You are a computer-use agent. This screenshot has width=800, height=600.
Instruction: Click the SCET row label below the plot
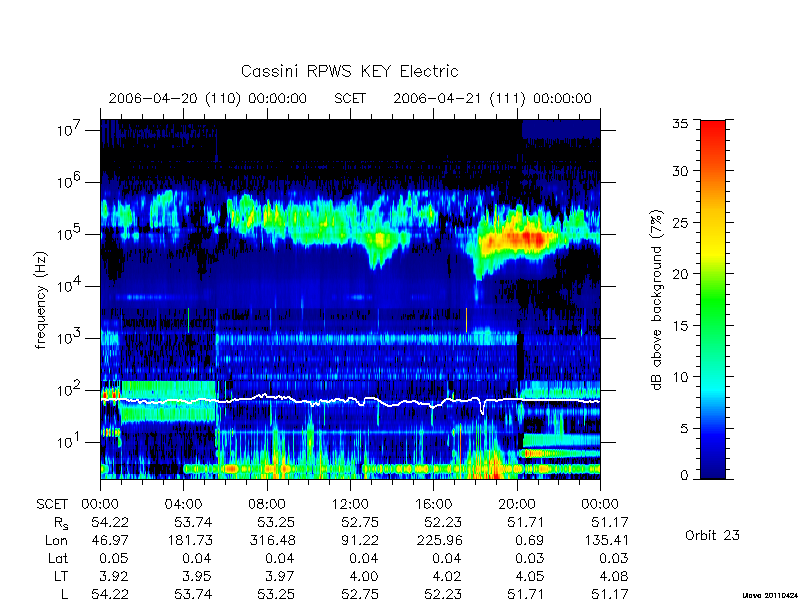52,504
